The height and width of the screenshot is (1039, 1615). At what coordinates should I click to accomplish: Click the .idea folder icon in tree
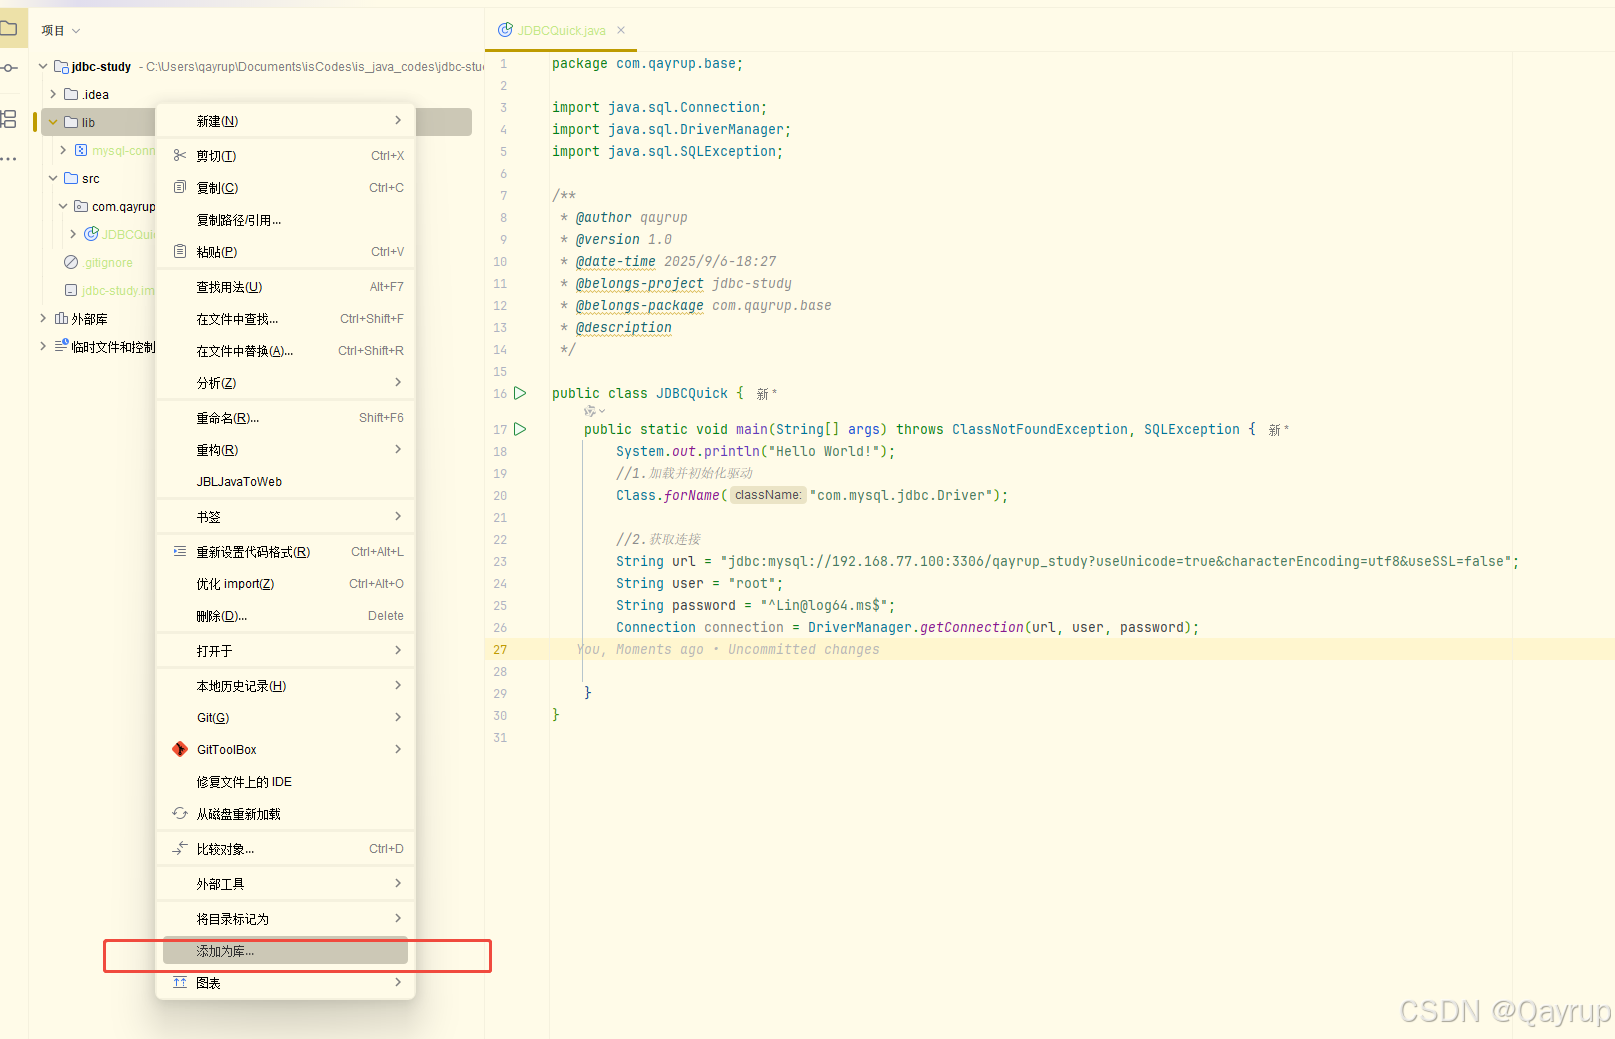click(x=71, y=94)
